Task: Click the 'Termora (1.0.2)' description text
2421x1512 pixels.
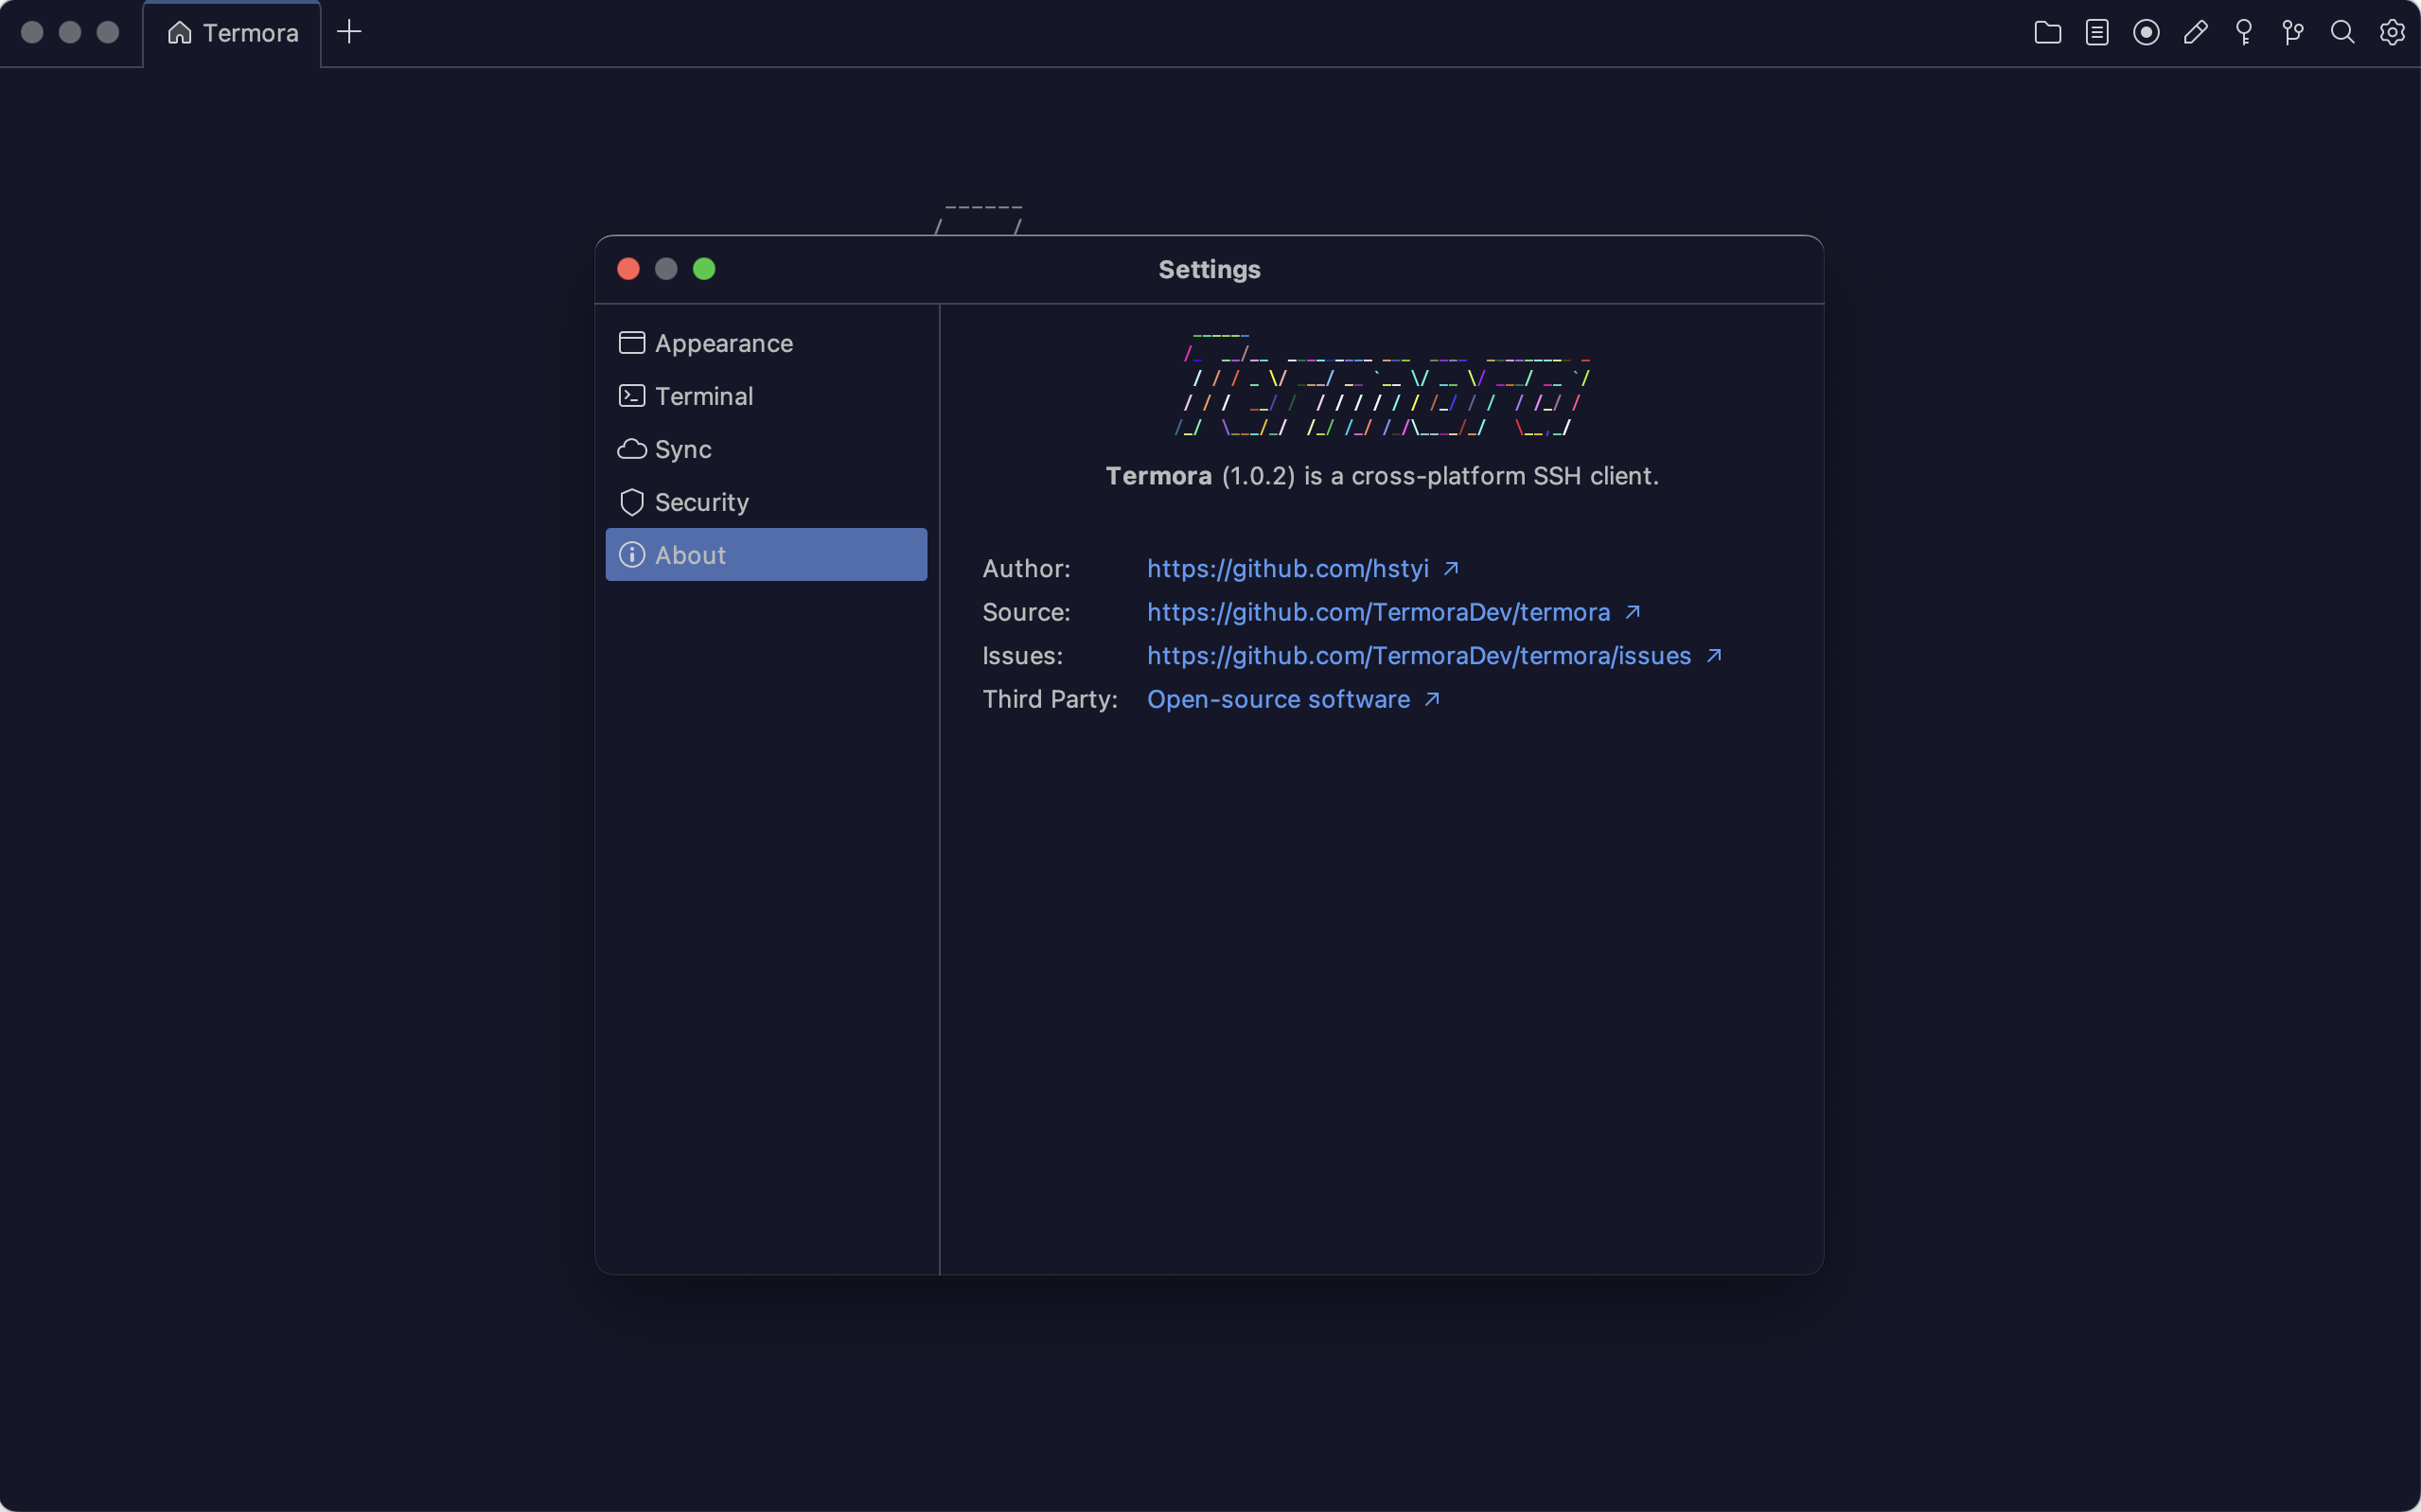Action: tap(1382, 476)
